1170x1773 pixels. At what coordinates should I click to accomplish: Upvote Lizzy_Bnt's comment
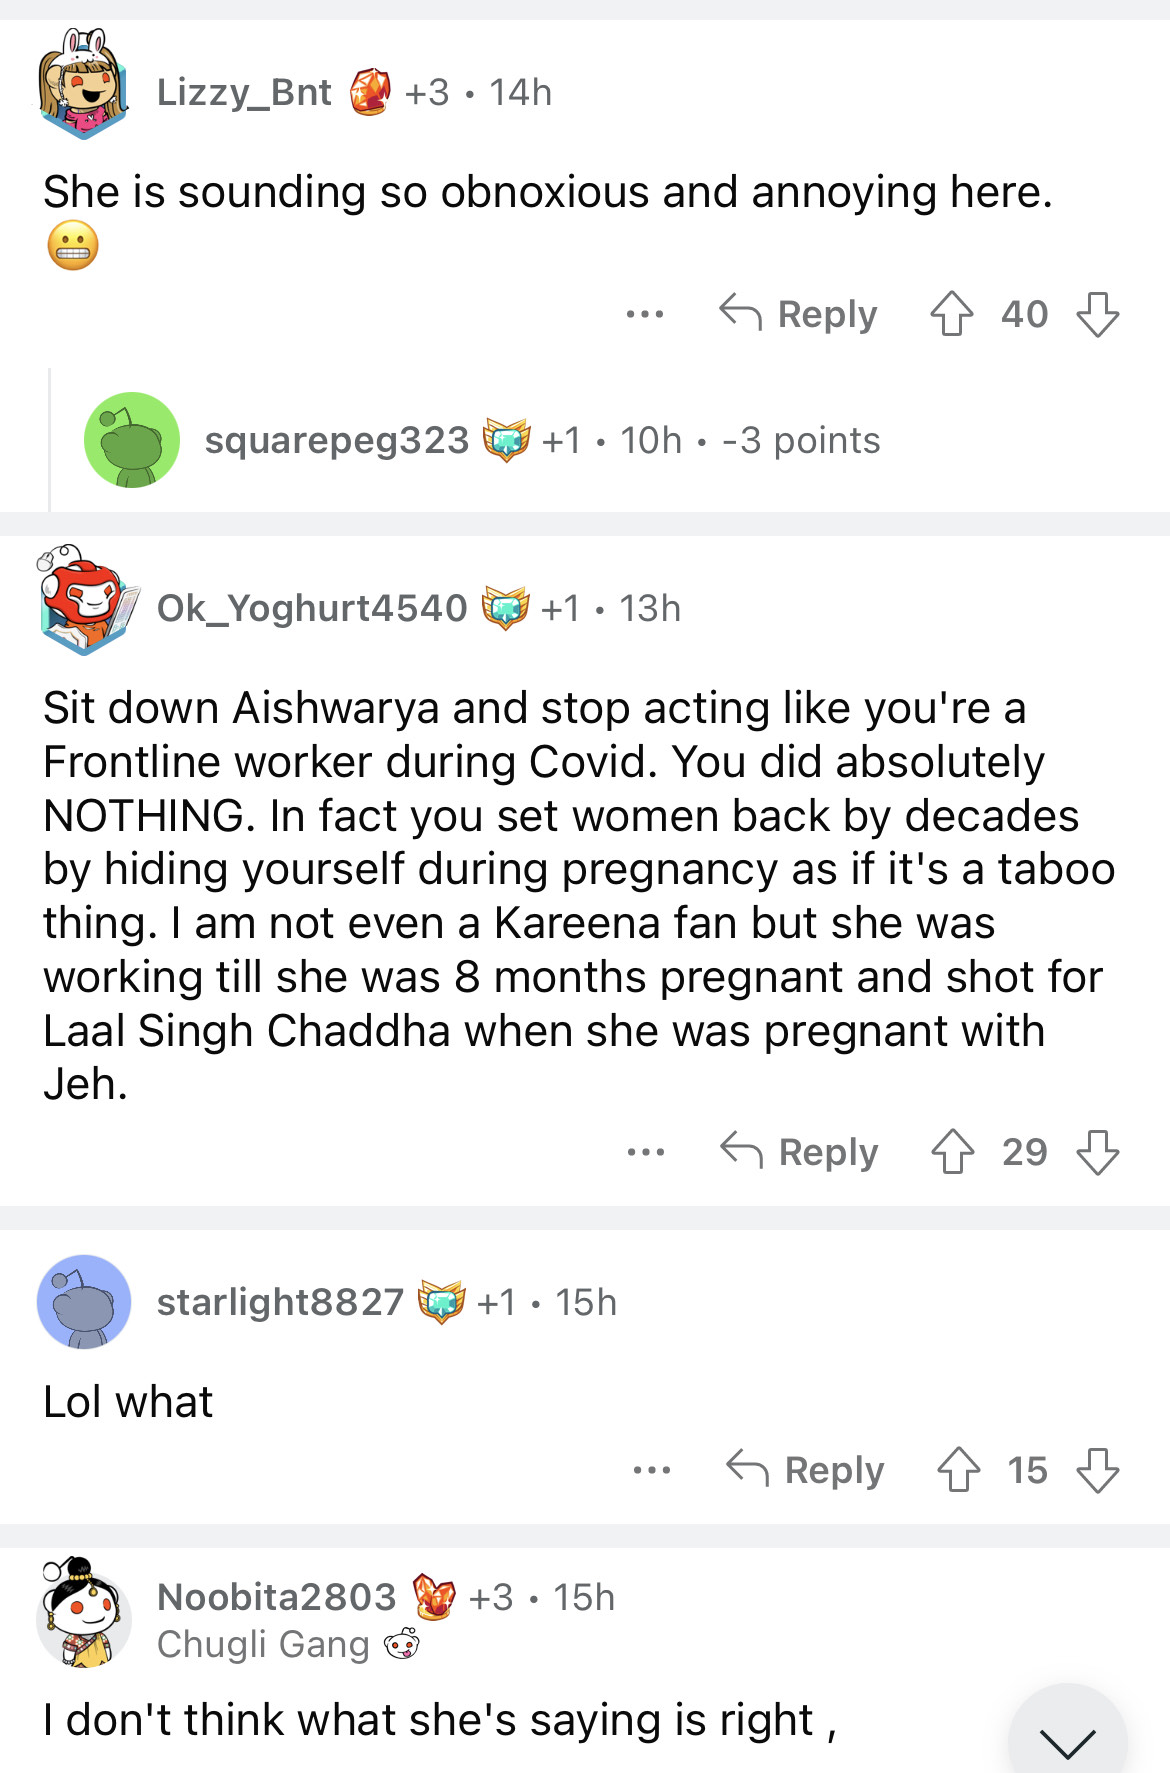[x=951, y=314]
